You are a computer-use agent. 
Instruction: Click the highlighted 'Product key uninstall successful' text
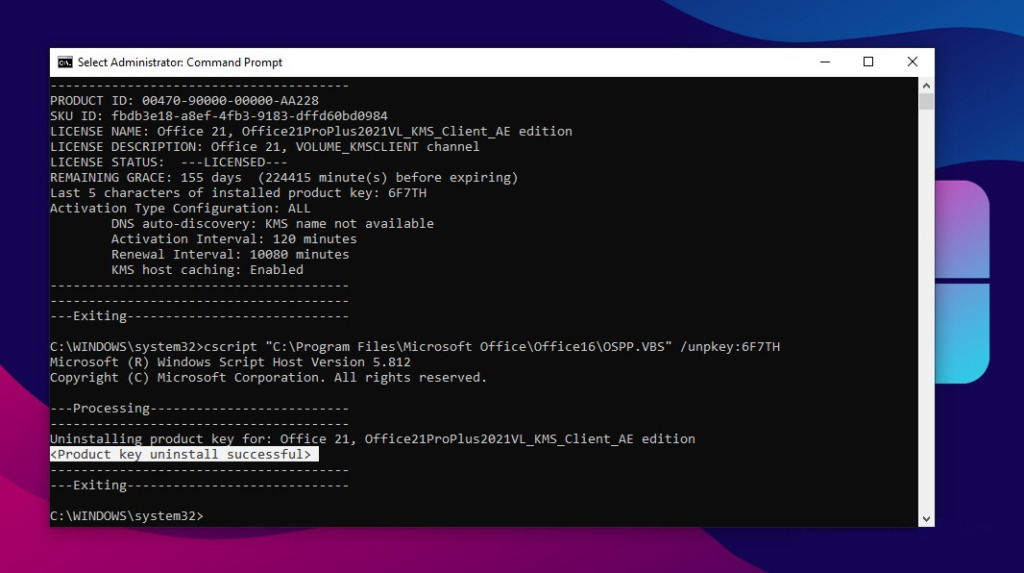pyautogui.click(x=184, y=455)
